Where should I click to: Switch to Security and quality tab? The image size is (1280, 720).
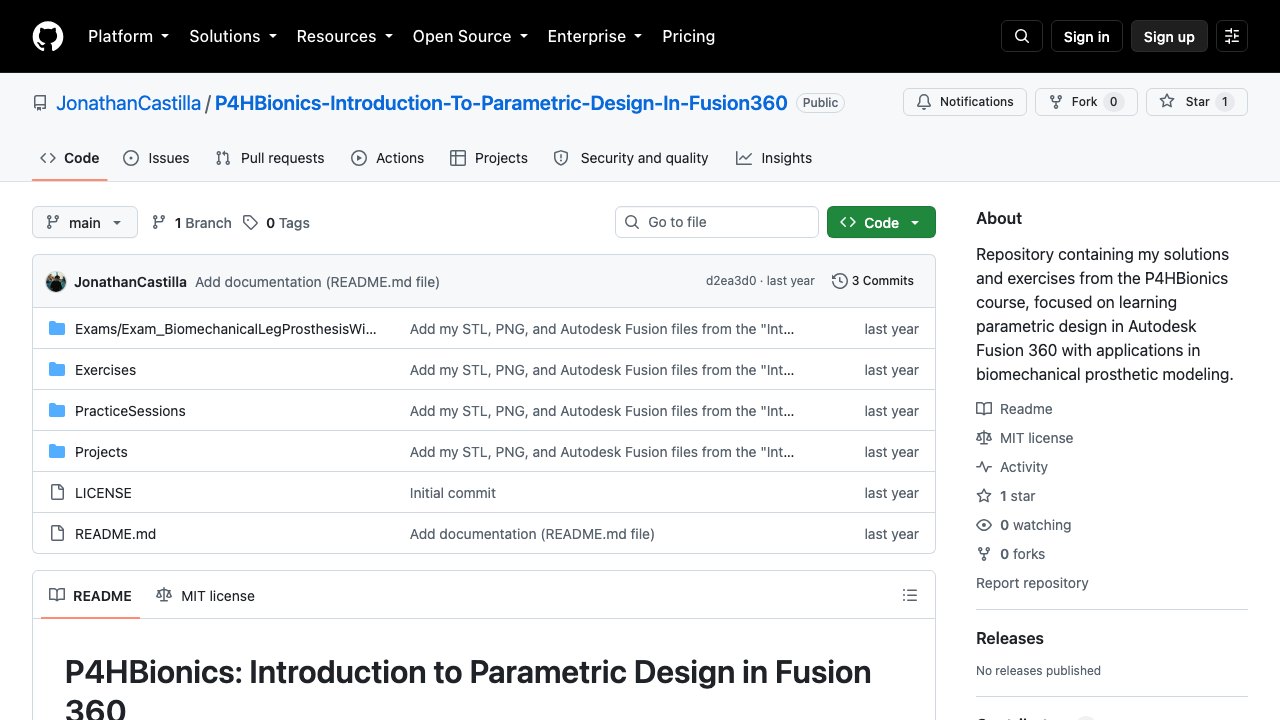pyautogui.click(x=631, y=158)
